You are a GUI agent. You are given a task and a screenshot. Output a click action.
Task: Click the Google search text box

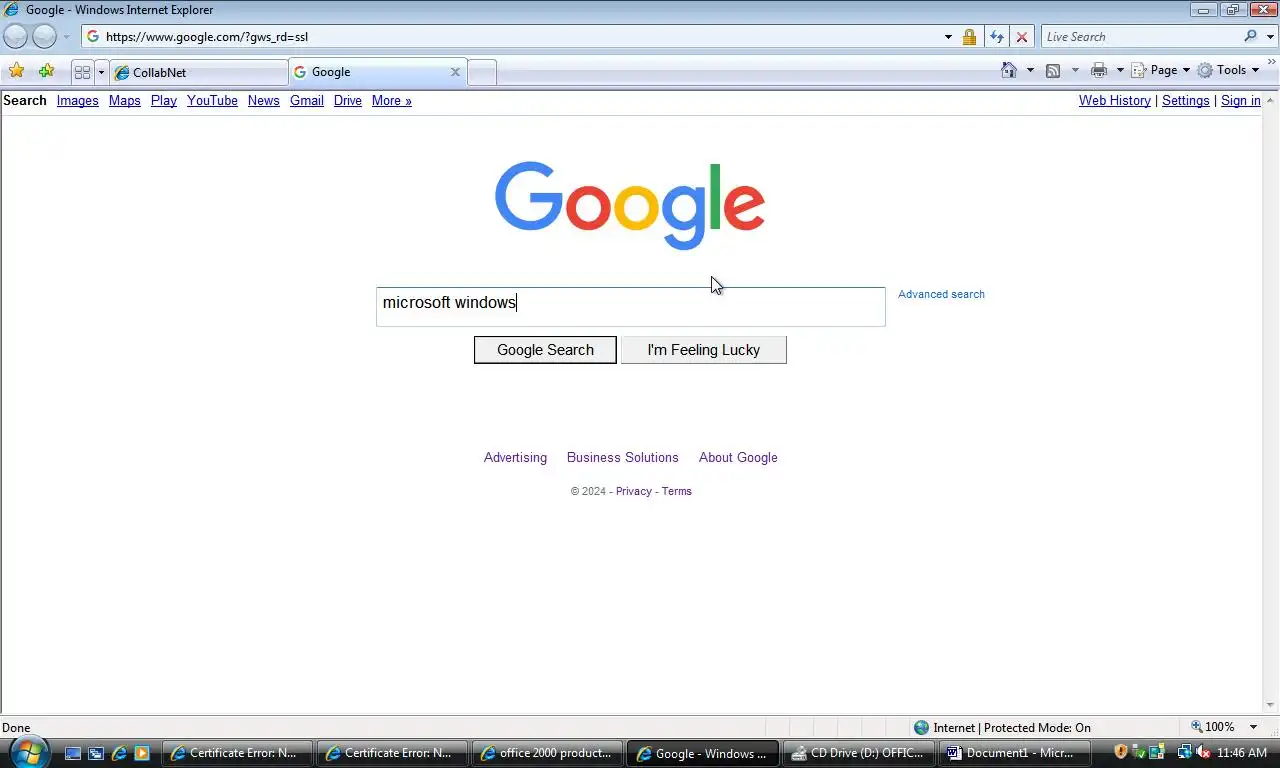tap(631, 306)
